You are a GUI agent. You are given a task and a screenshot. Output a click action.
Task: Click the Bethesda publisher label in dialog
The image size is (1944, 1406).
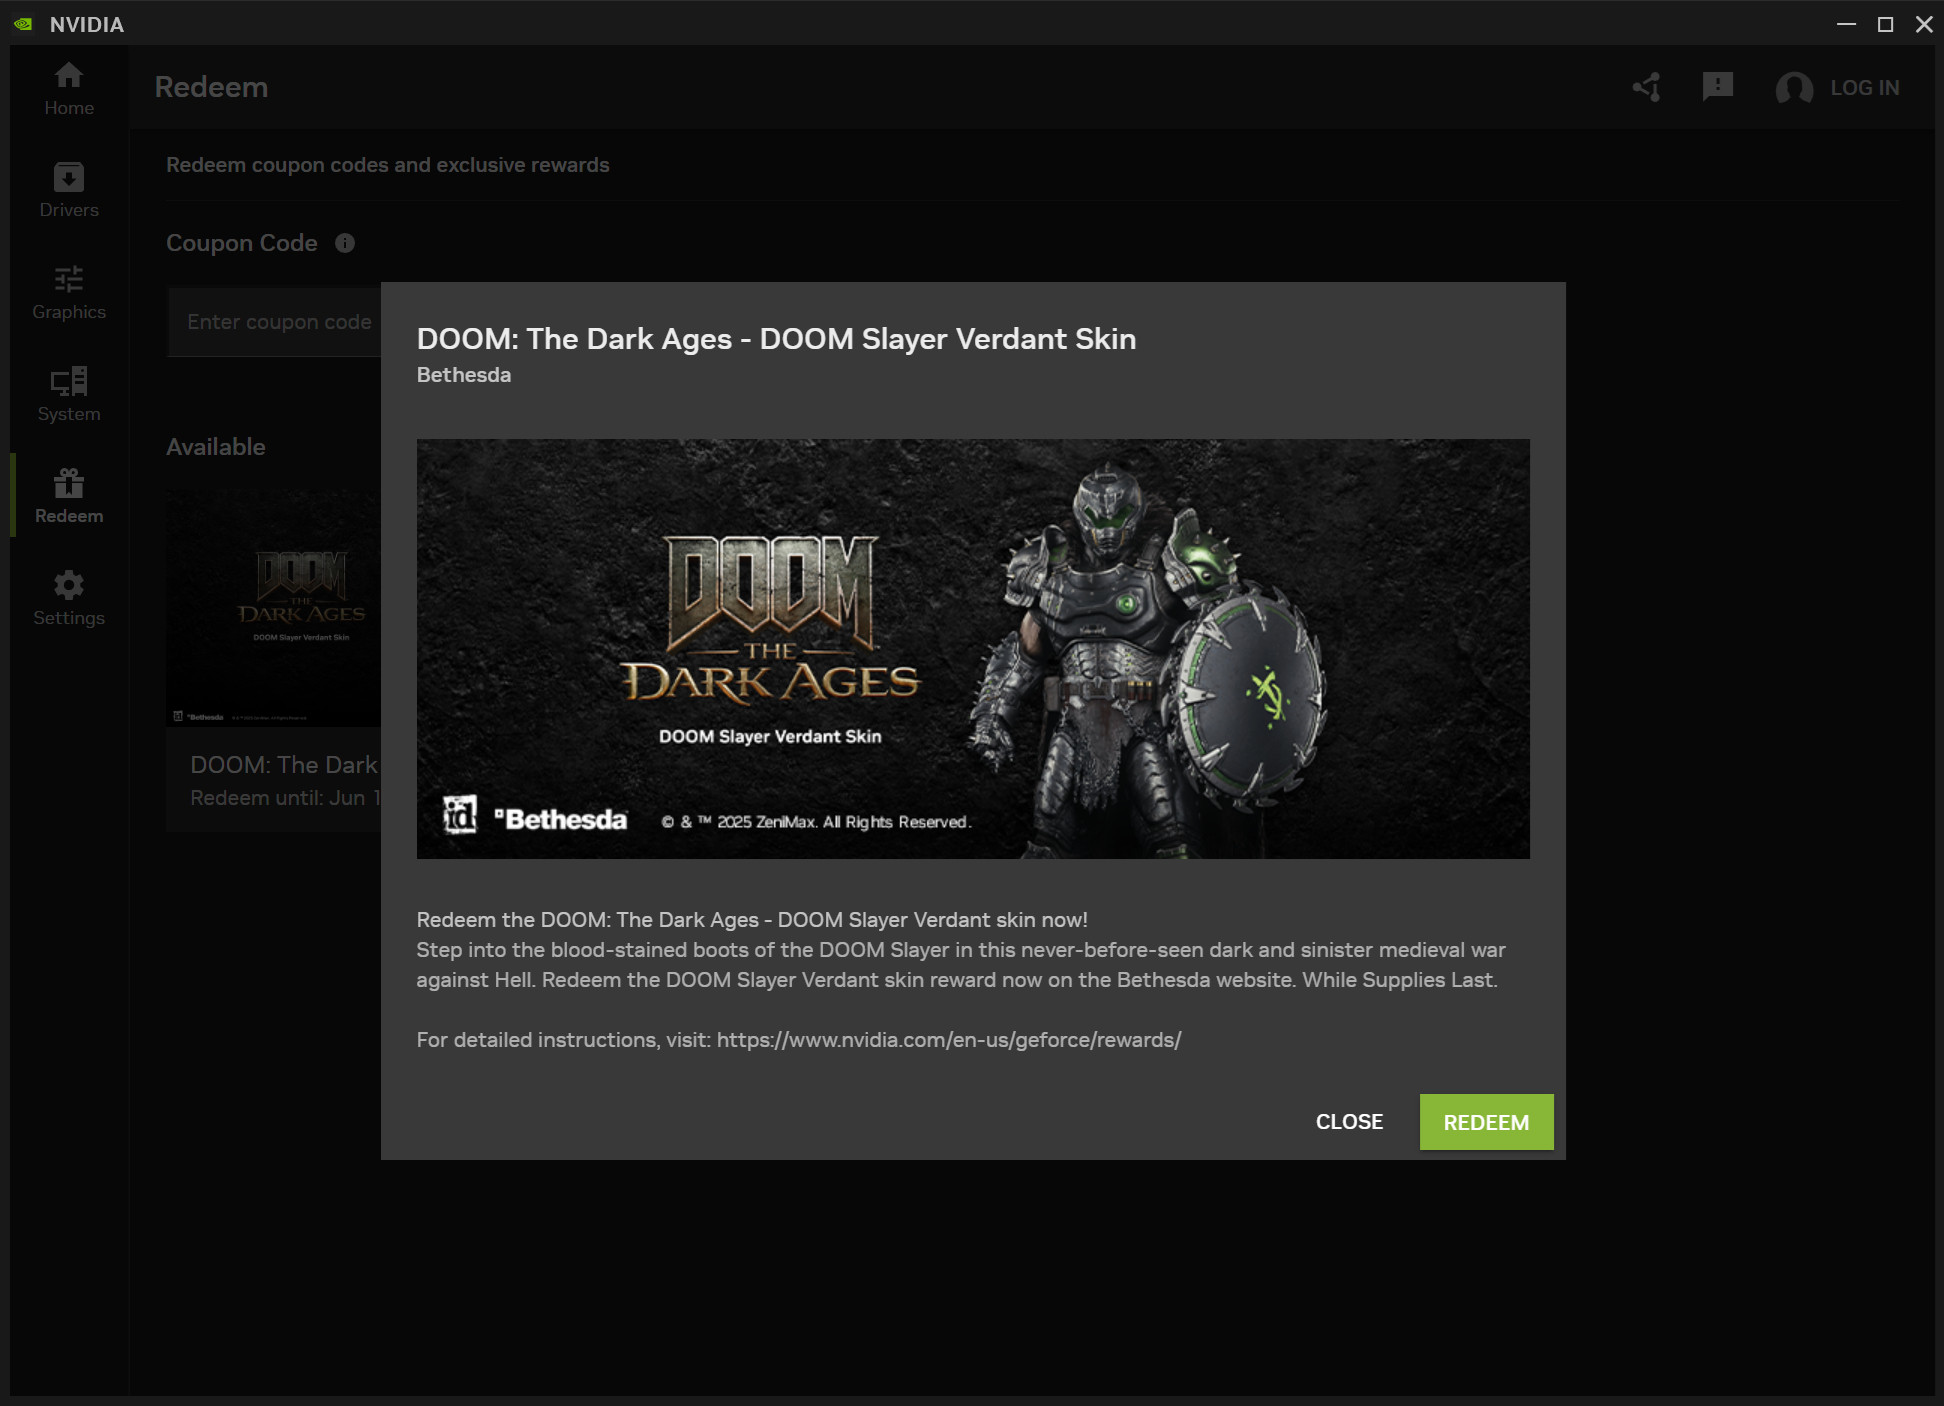point(464,375)
